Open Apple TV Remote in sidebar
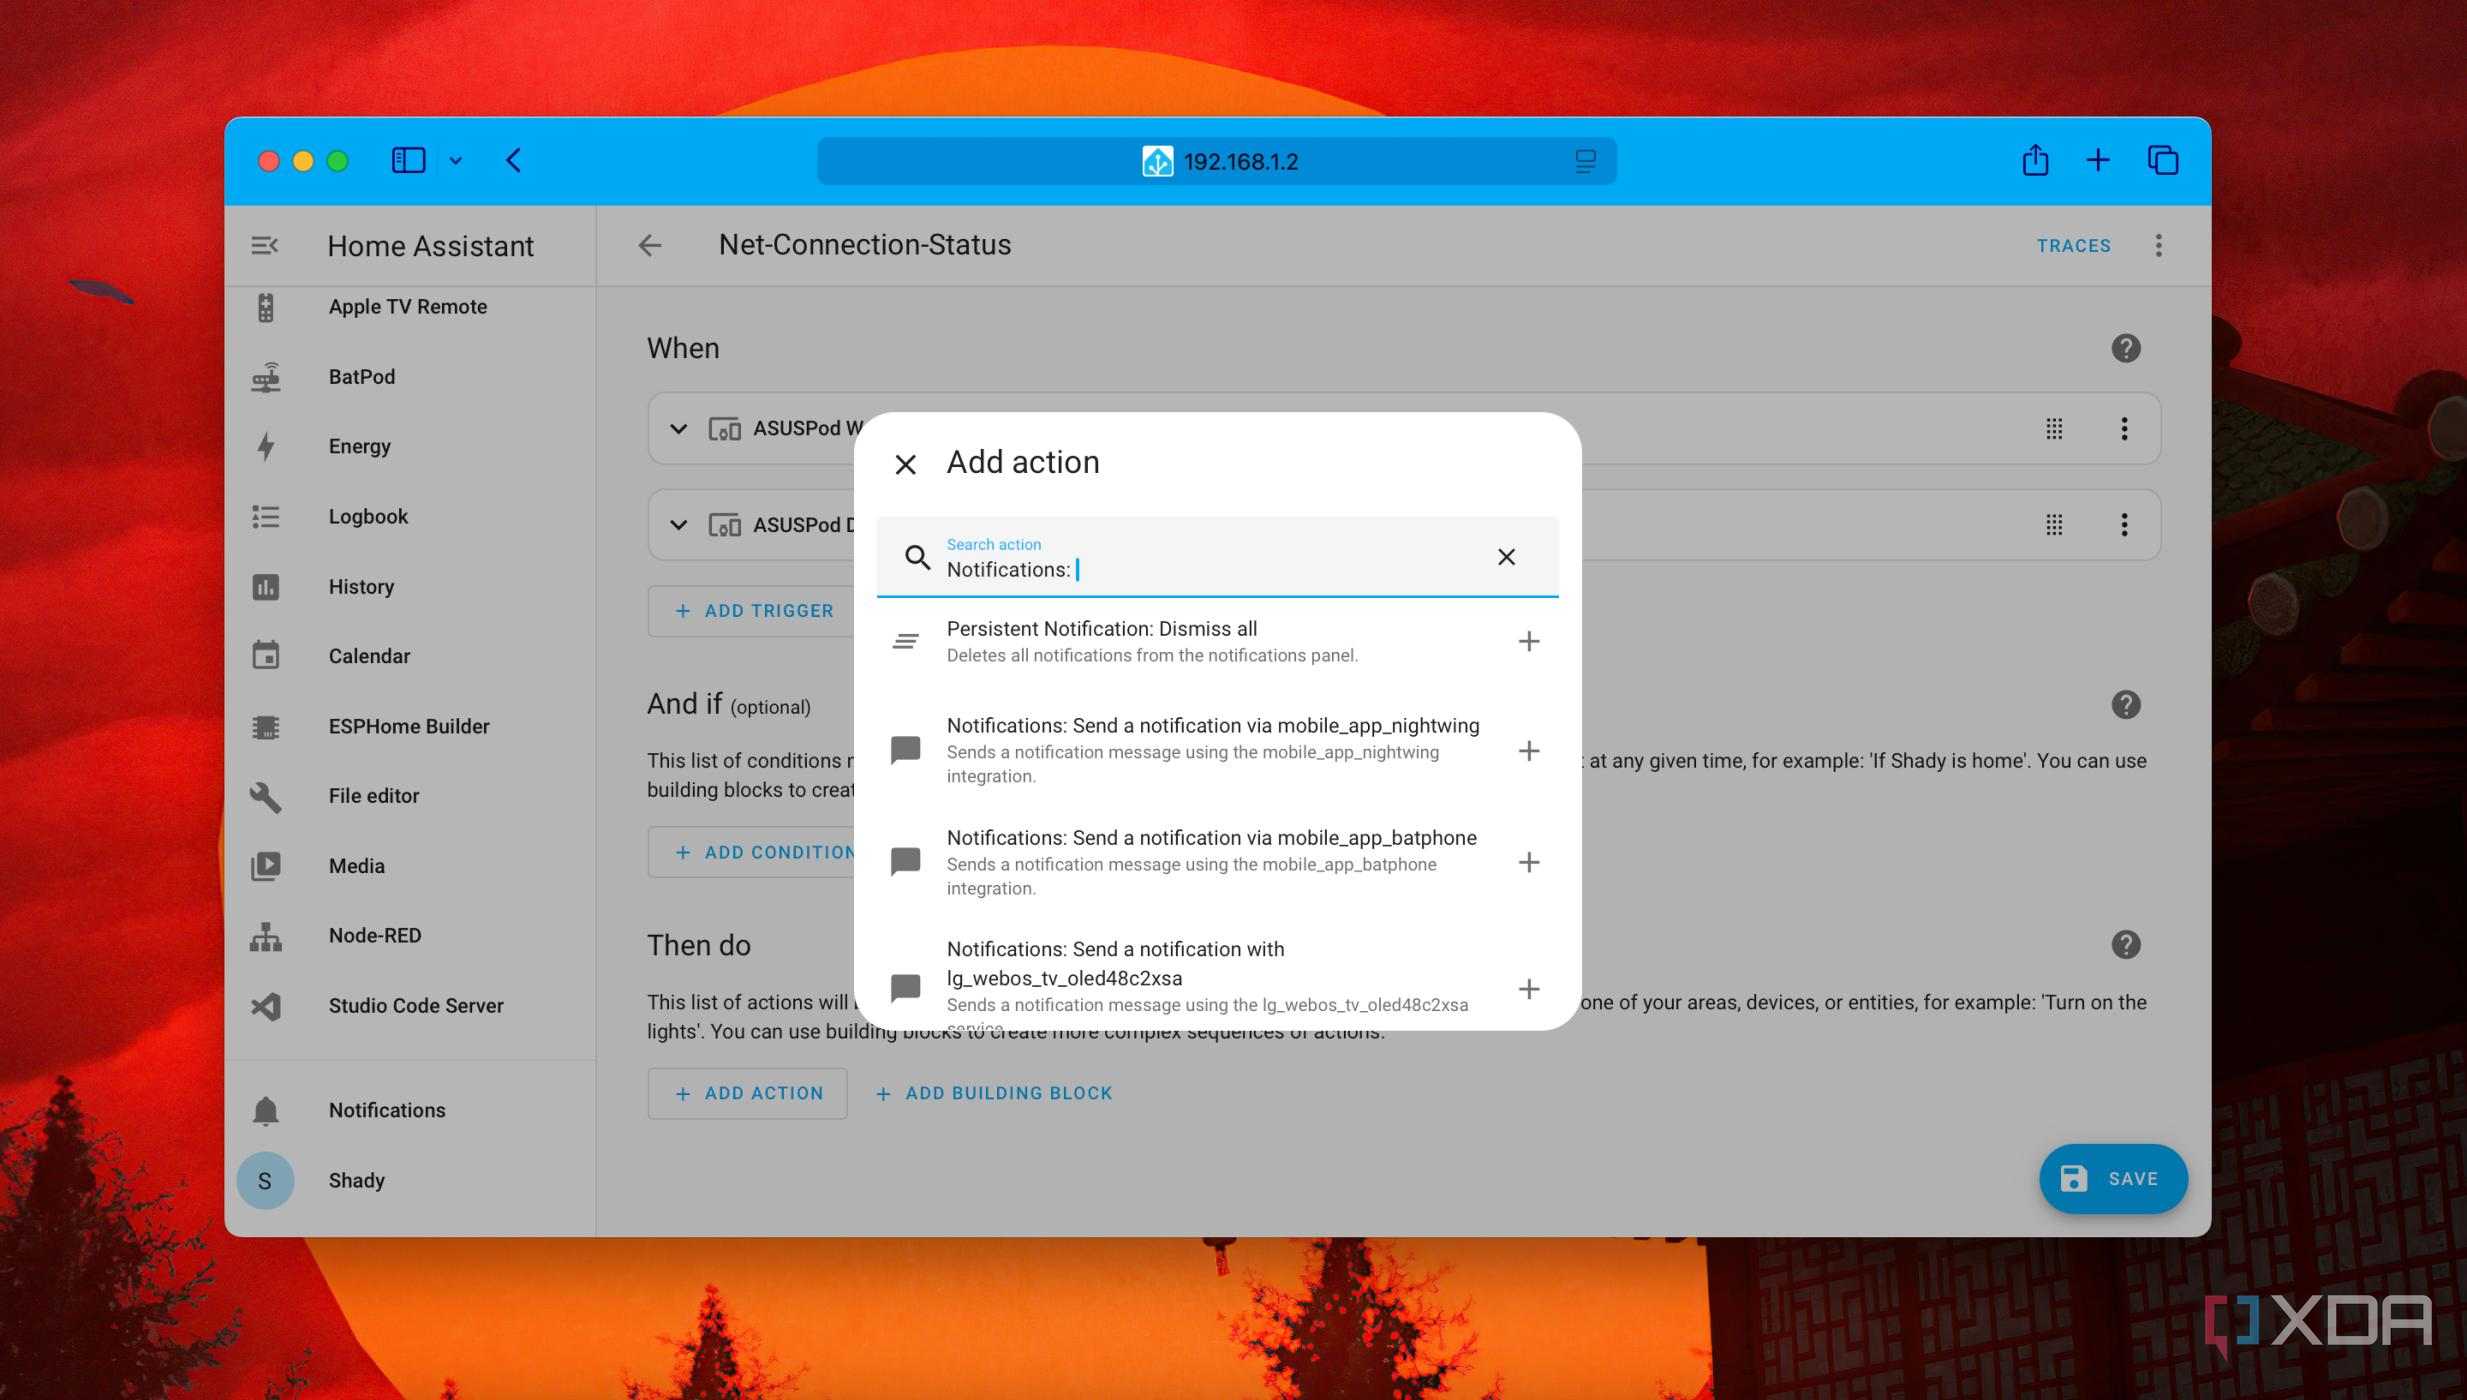2467x1400 pixels. (410, 307)
